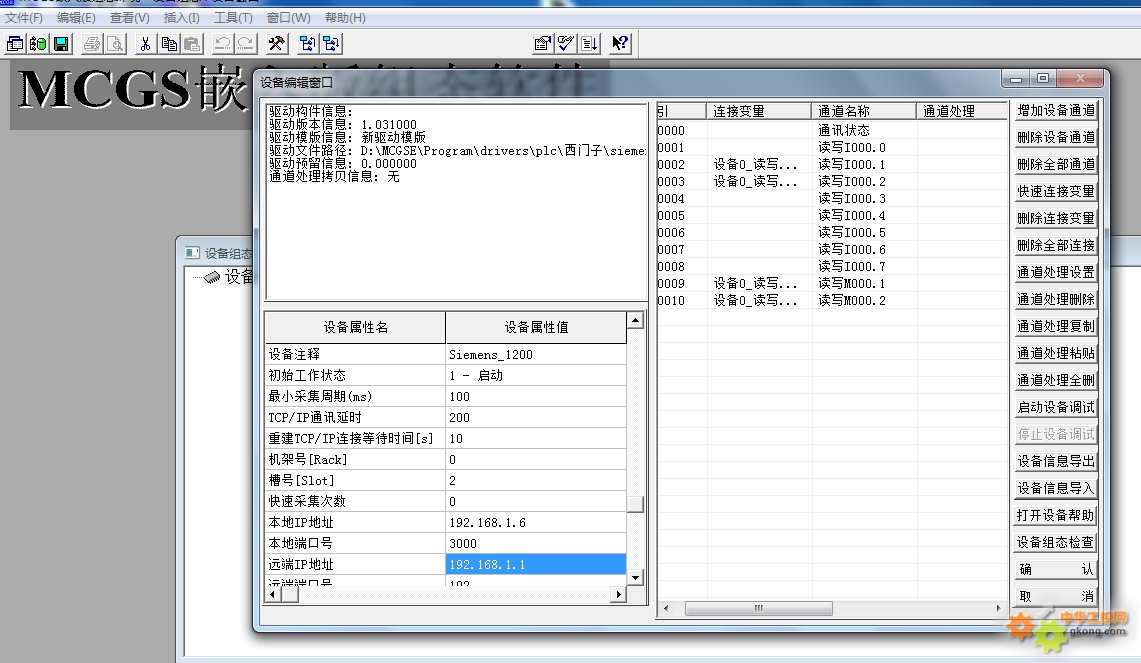Click property table vertical scrollbar thumb
This screenshot has width=1141, height=663.
(x=635, y=504)
